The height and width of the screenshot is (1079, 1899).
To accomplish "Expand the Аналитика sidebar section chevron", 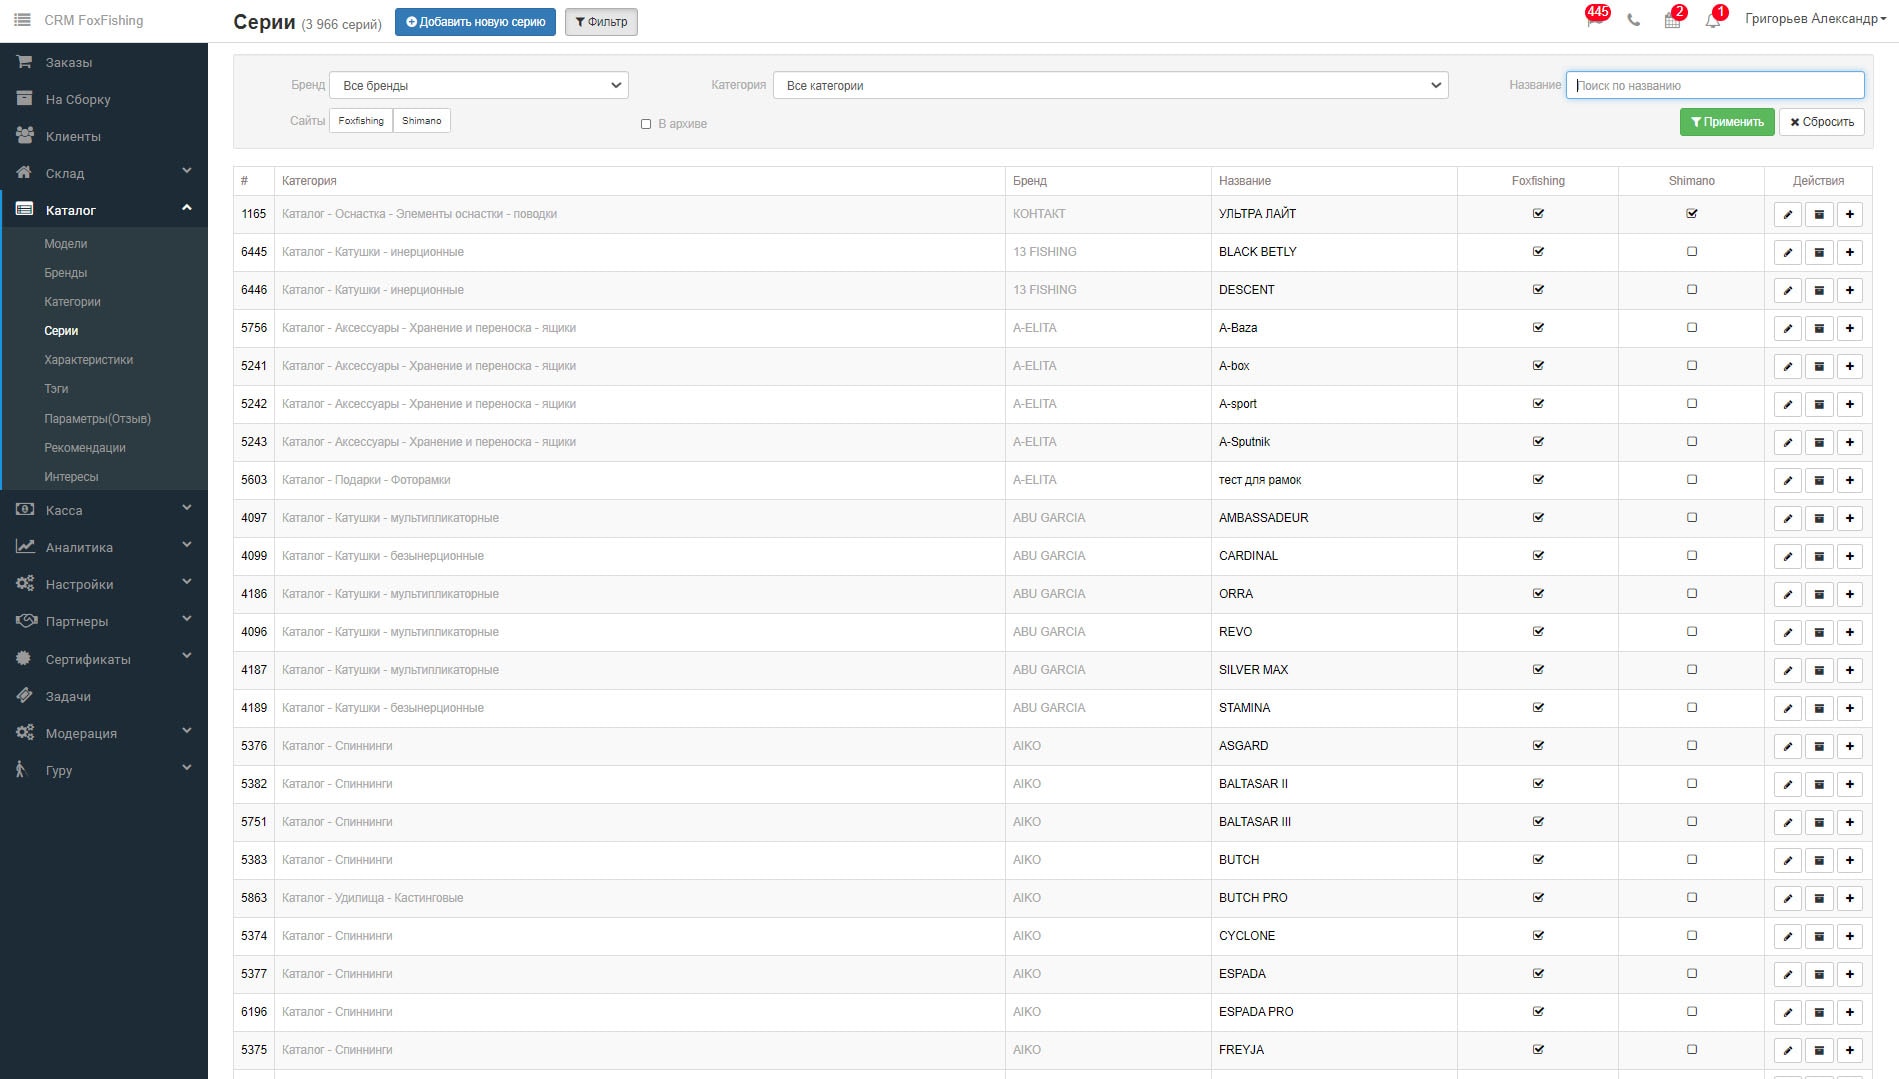I will (187, 545).
